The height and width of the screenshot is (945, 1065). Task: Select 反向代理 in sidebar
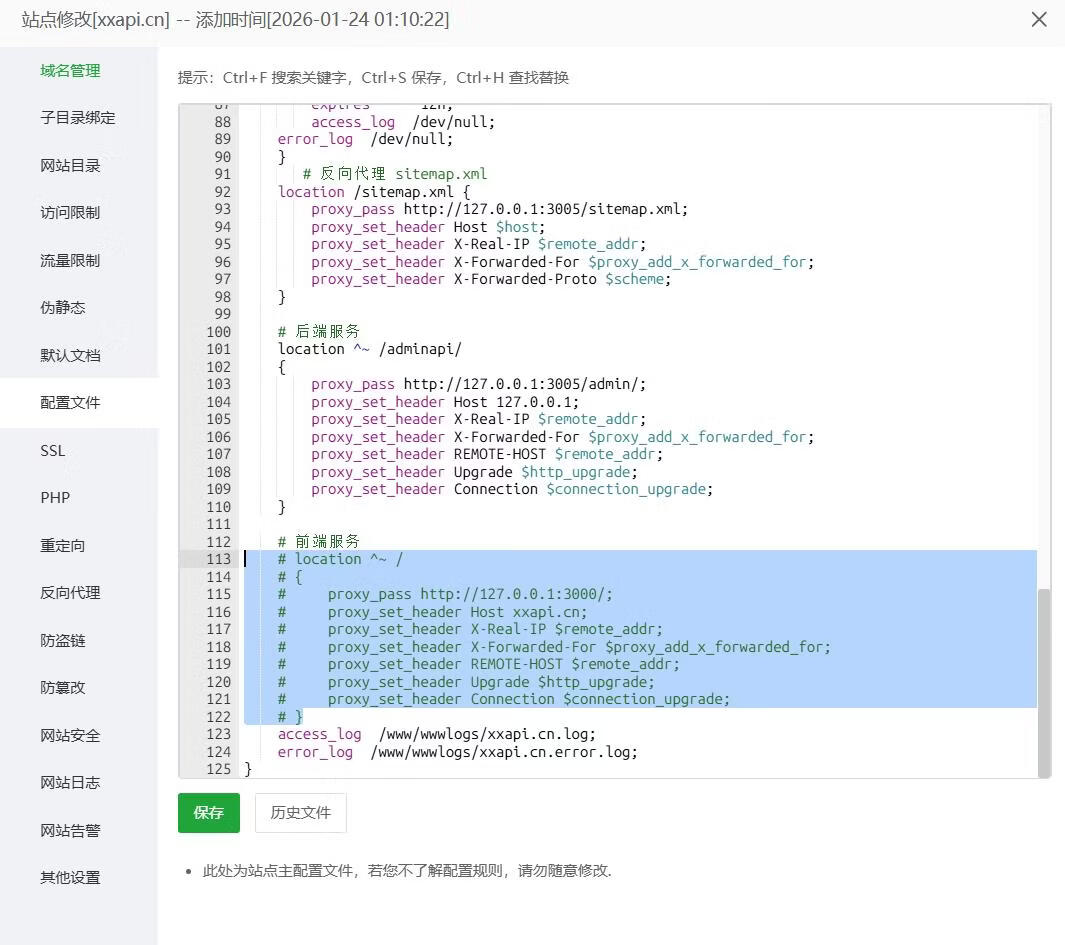70,593
